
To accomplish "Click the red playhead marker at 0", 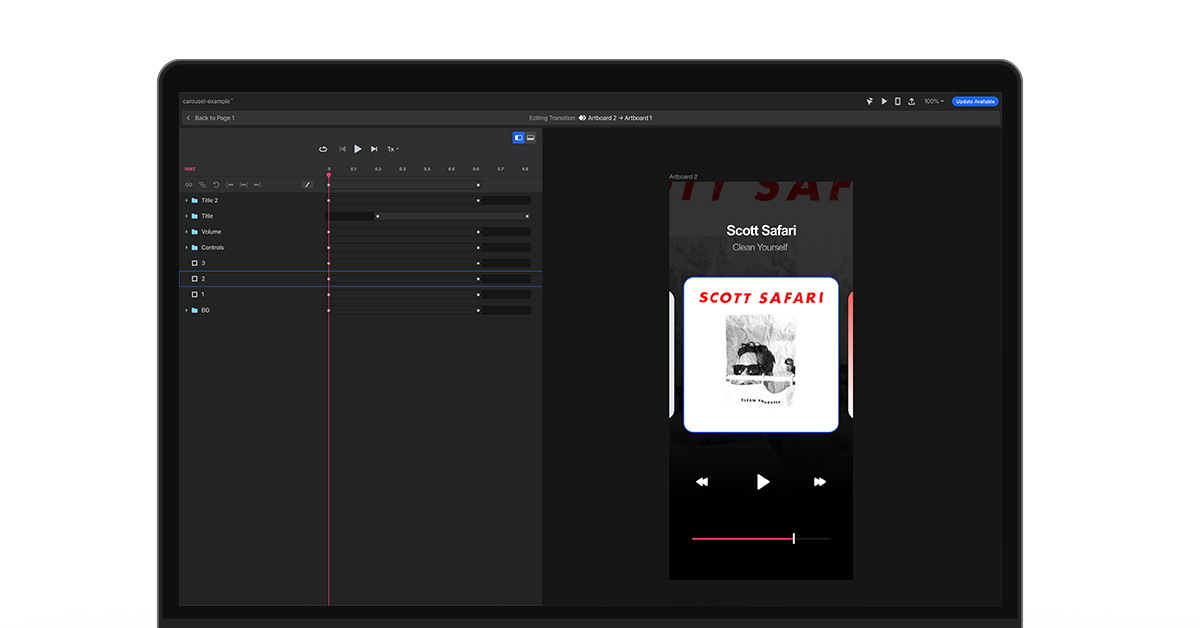I will tap(328, 175).
